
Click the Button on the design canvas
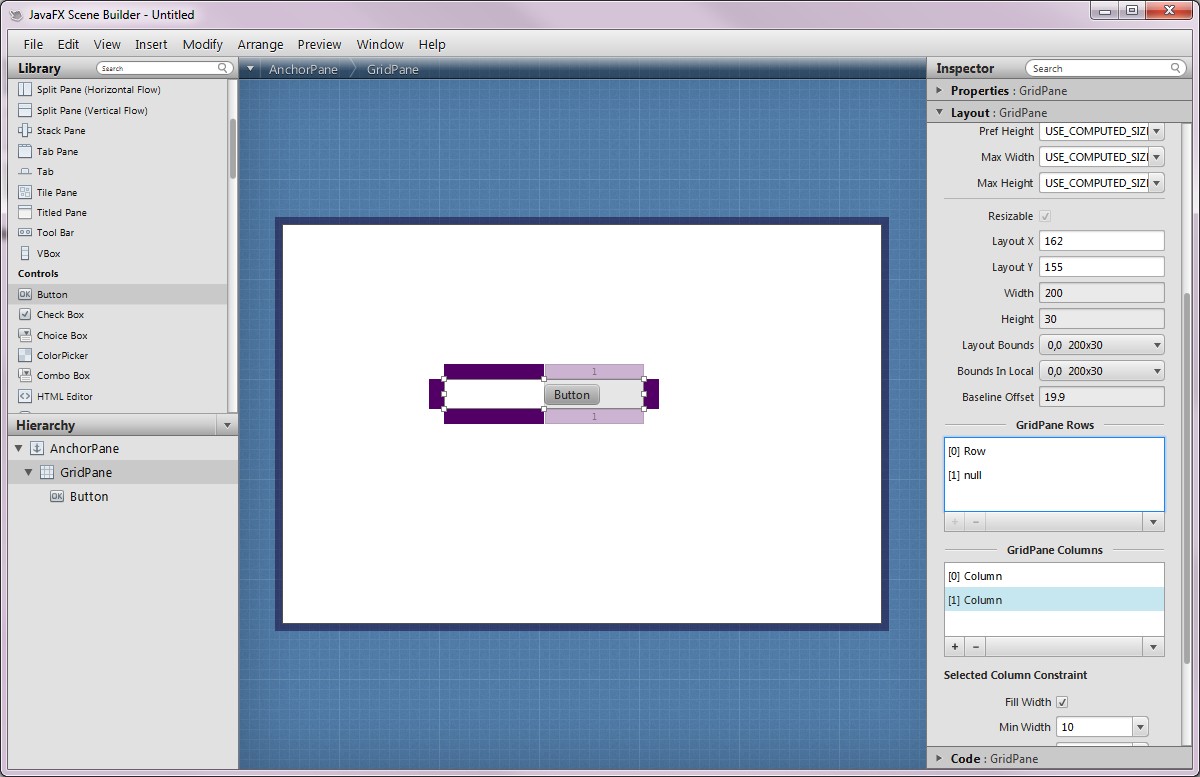[x=572, y=395]
